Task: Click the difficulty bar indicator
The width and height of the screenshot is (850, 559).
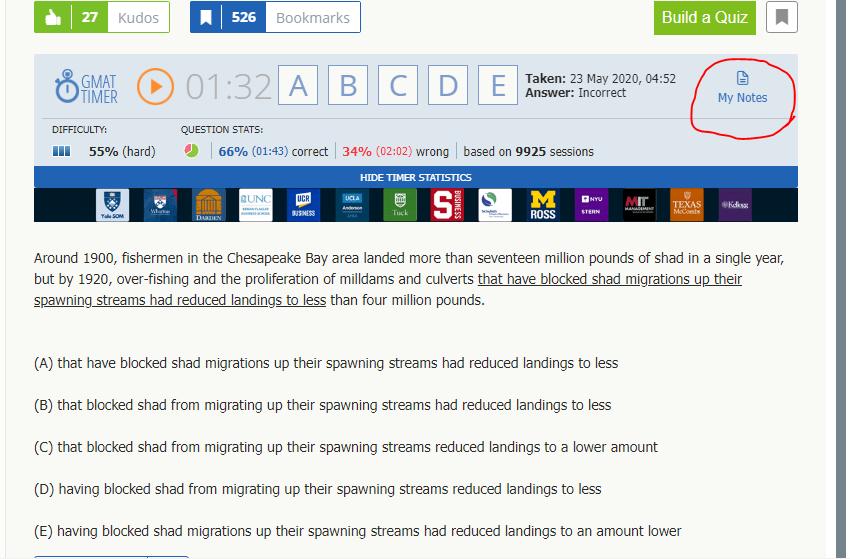Action: (x=61, y=151)
